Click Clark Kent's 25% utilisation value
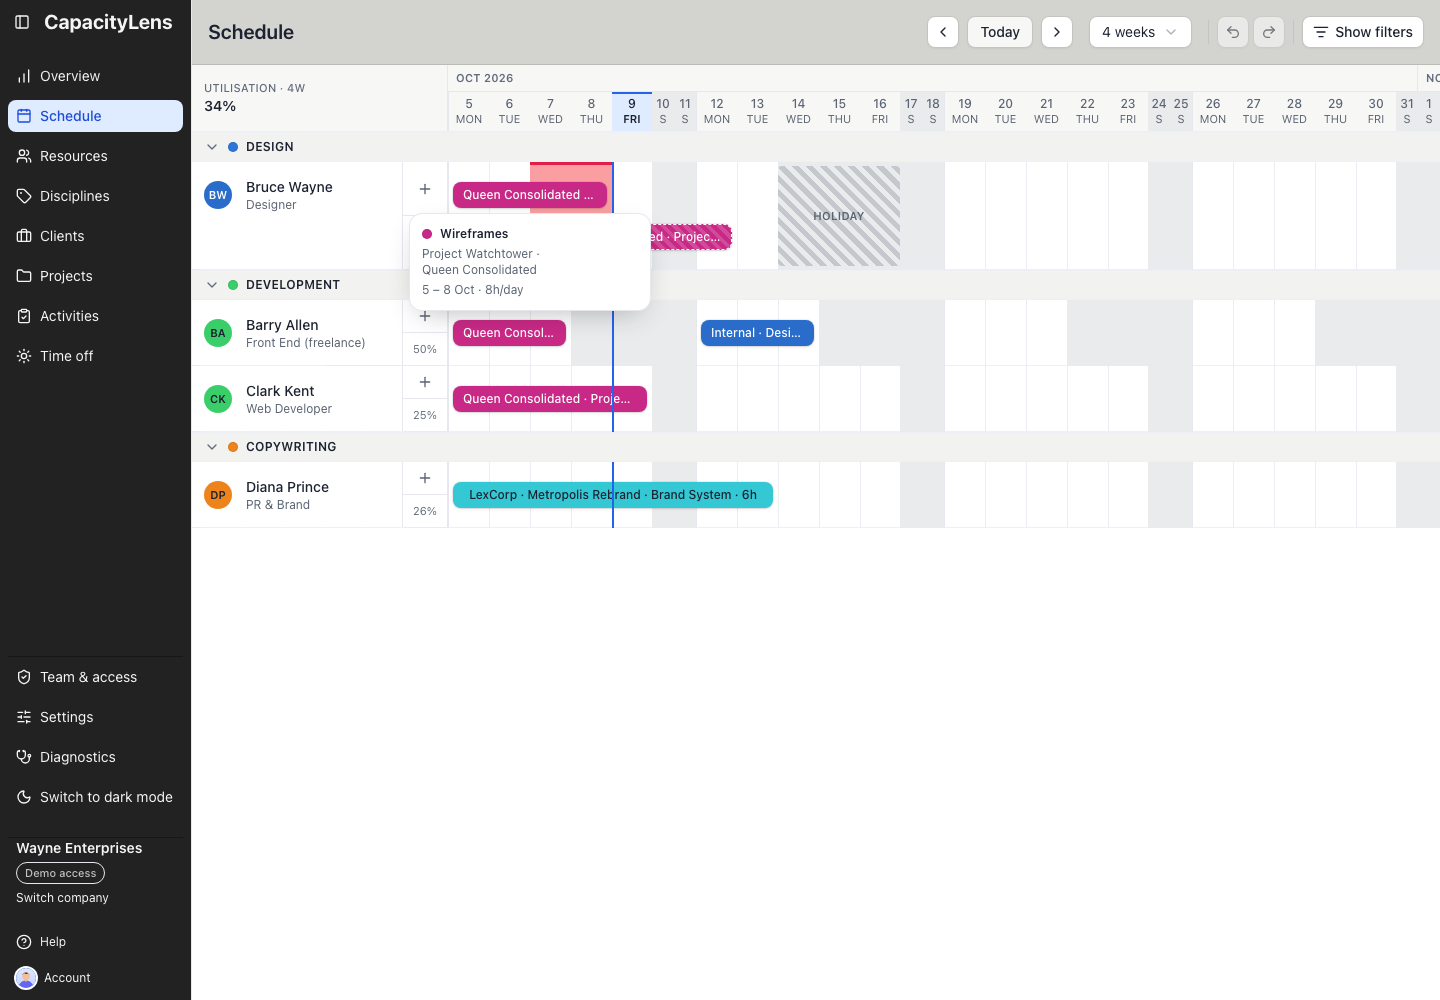The height and width of the screenshot is (1000, 1440). (425, 415)
